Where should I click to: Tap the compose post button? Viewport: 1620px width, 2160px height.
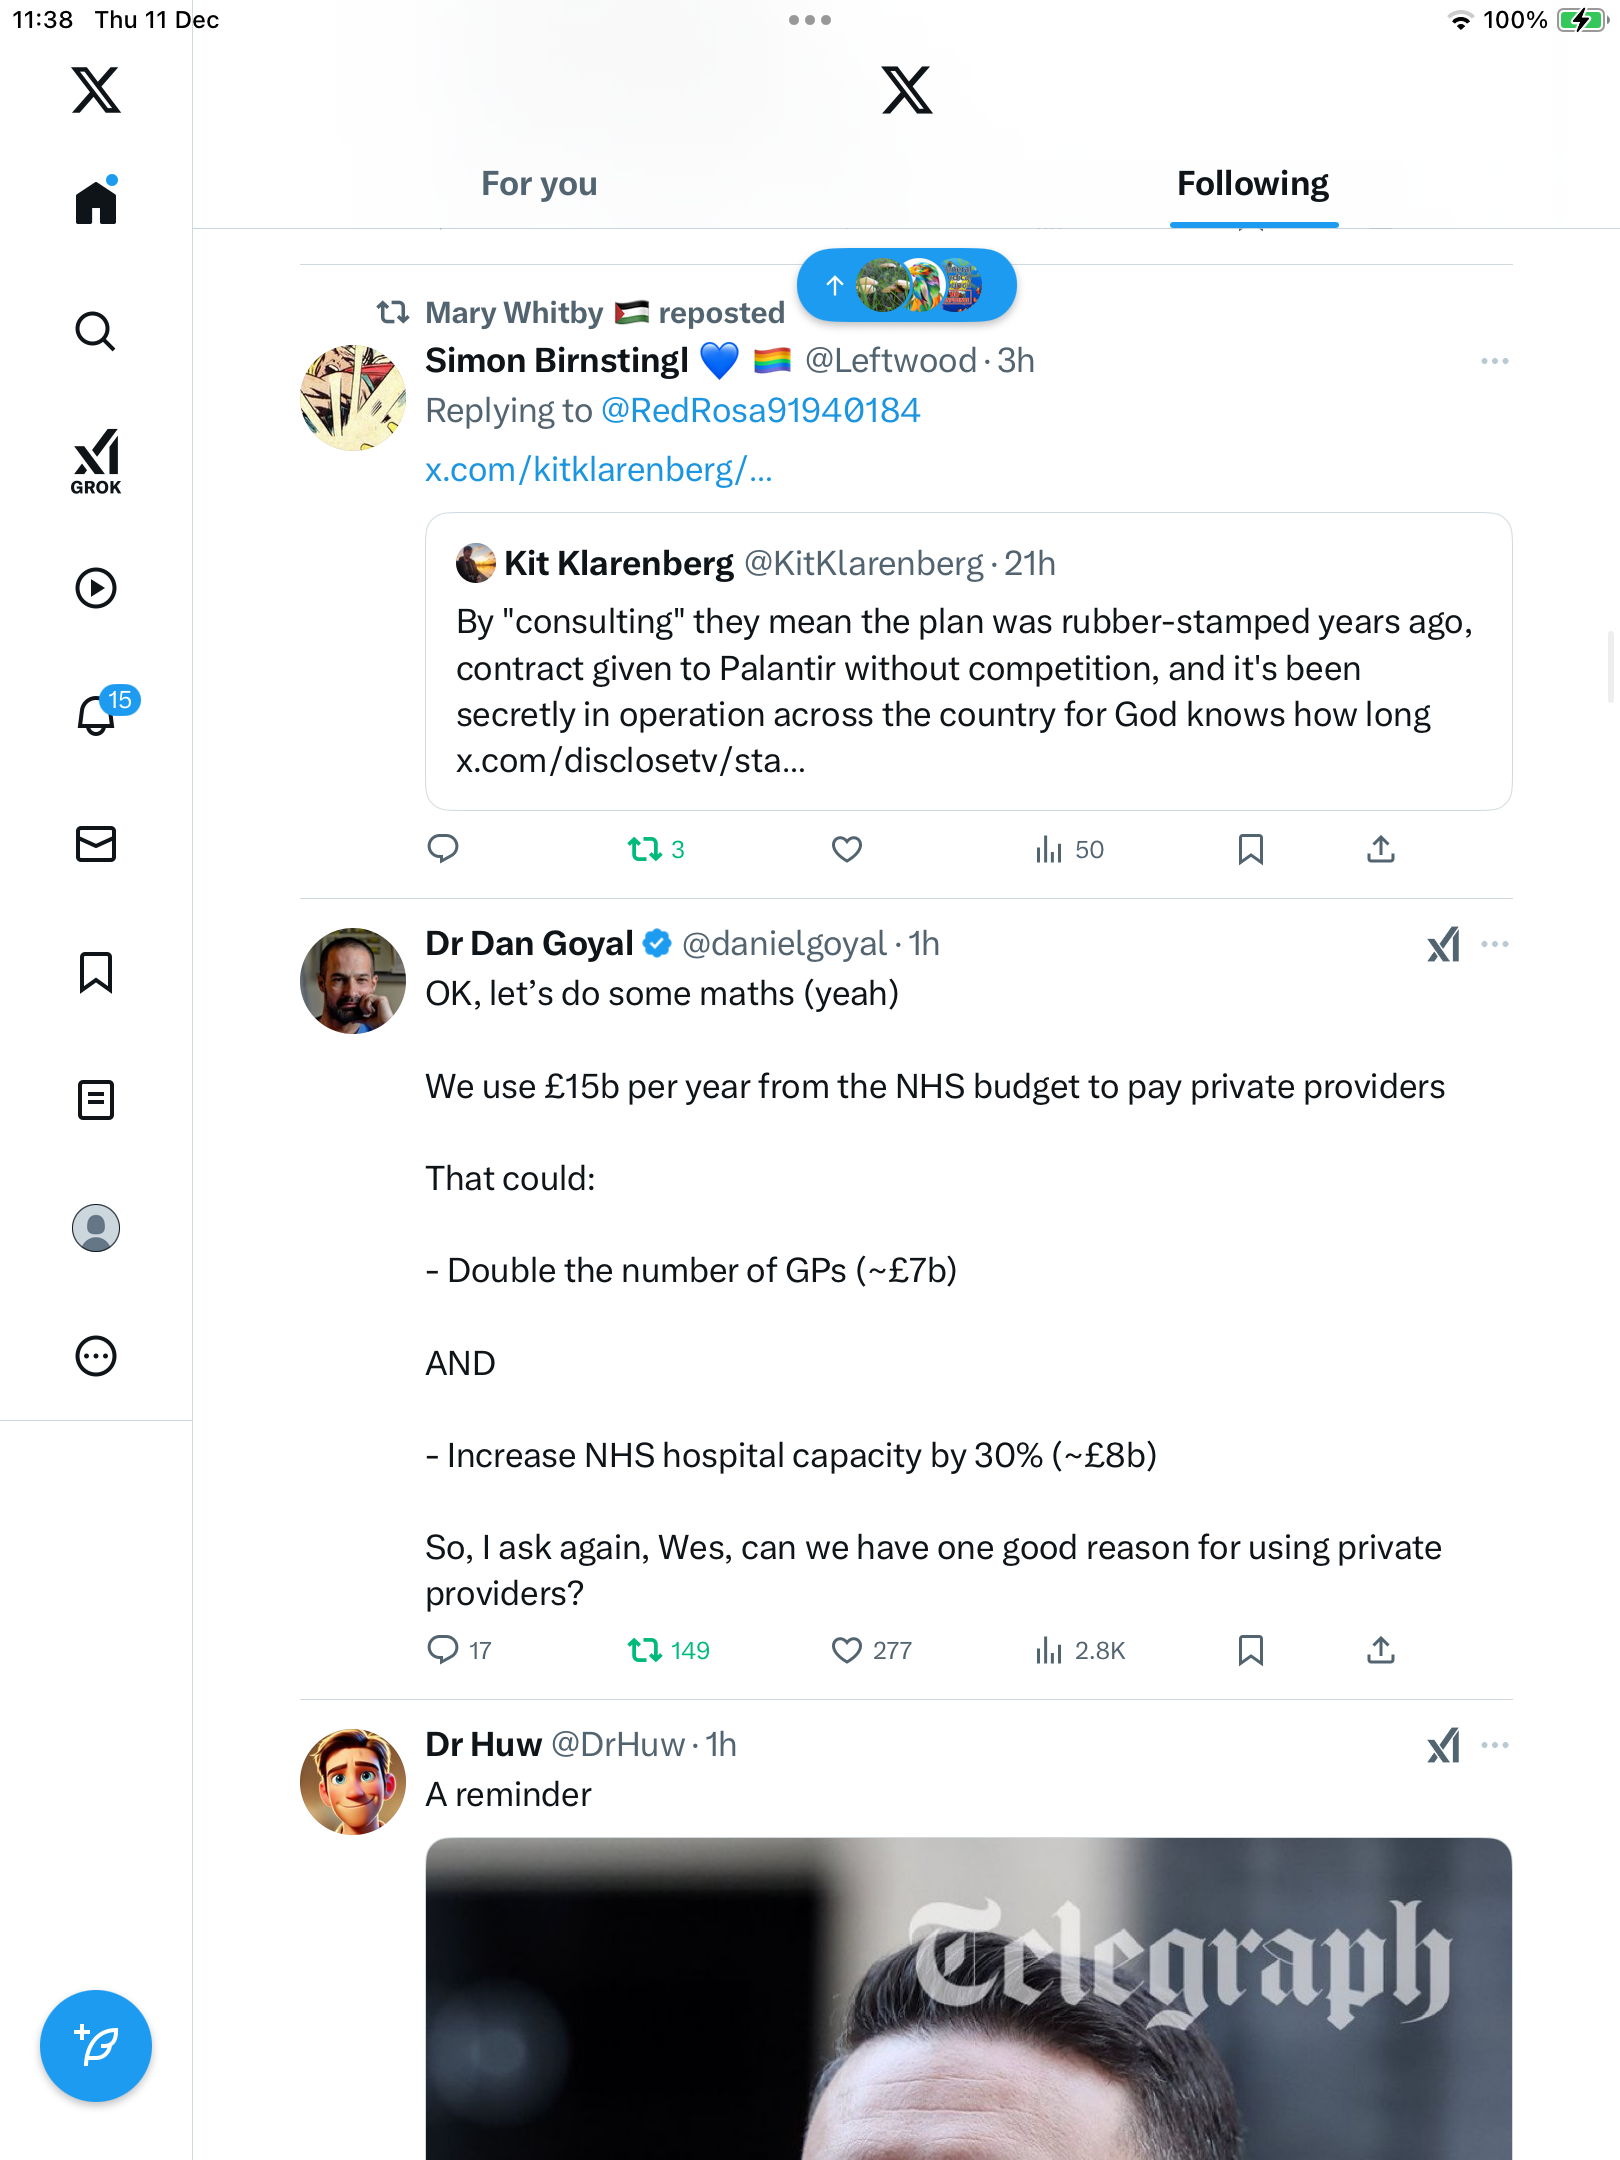(96, 2046)
